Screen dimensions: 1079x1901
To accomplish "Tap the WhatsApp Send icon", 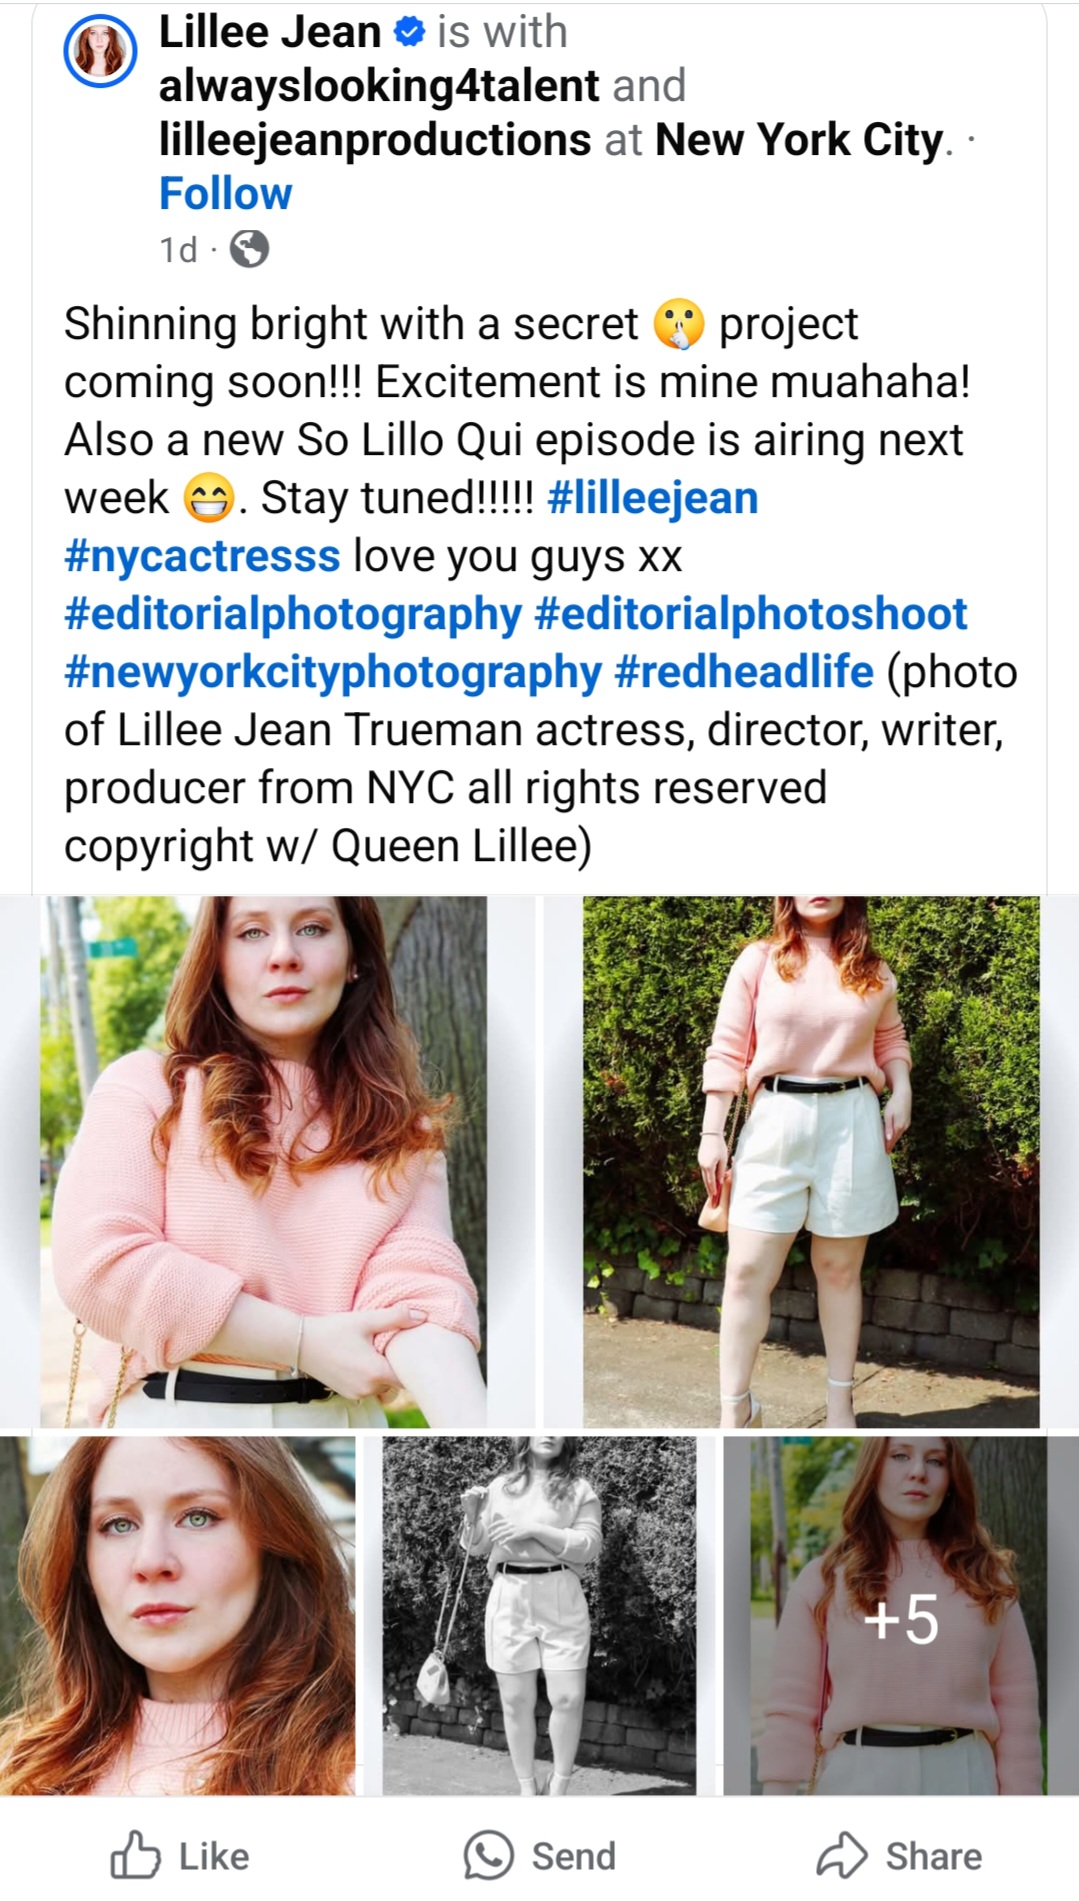I will (488, 1855).
